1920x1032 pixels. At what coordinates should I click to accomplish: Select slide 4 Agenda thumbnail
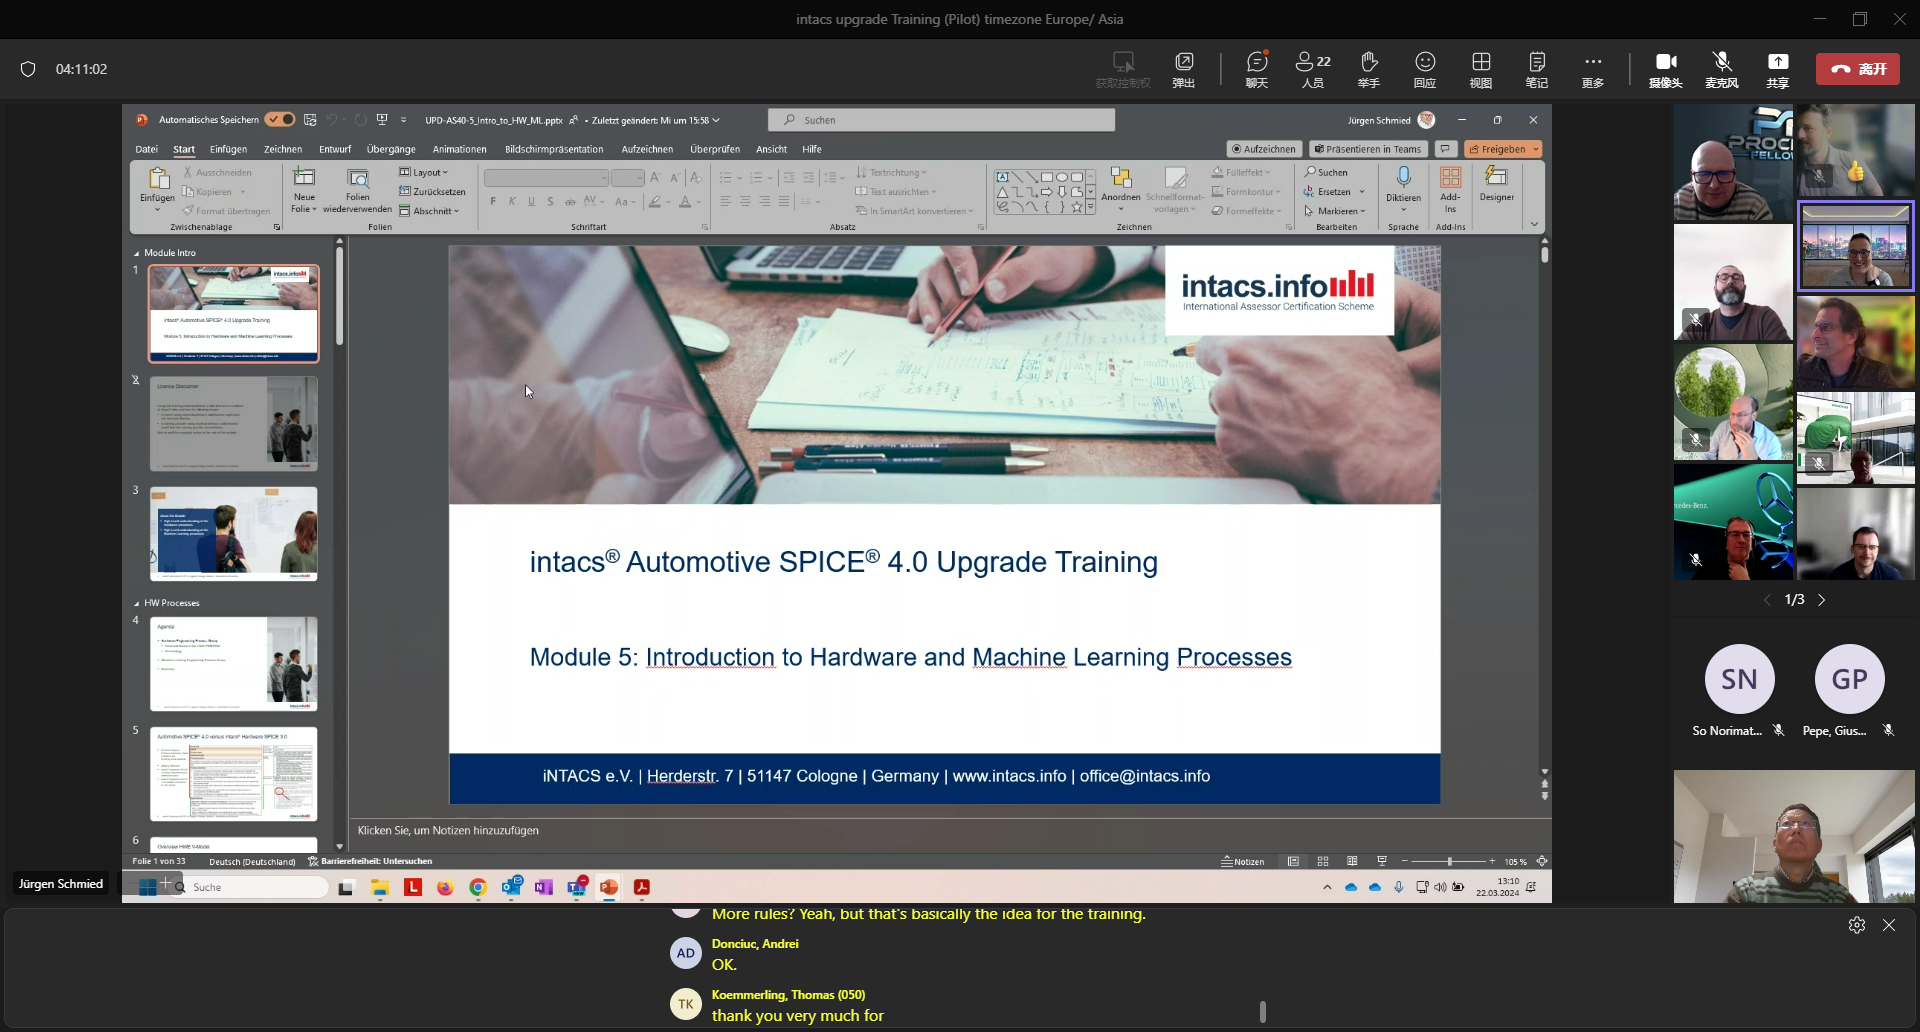(x=234, y=664)
